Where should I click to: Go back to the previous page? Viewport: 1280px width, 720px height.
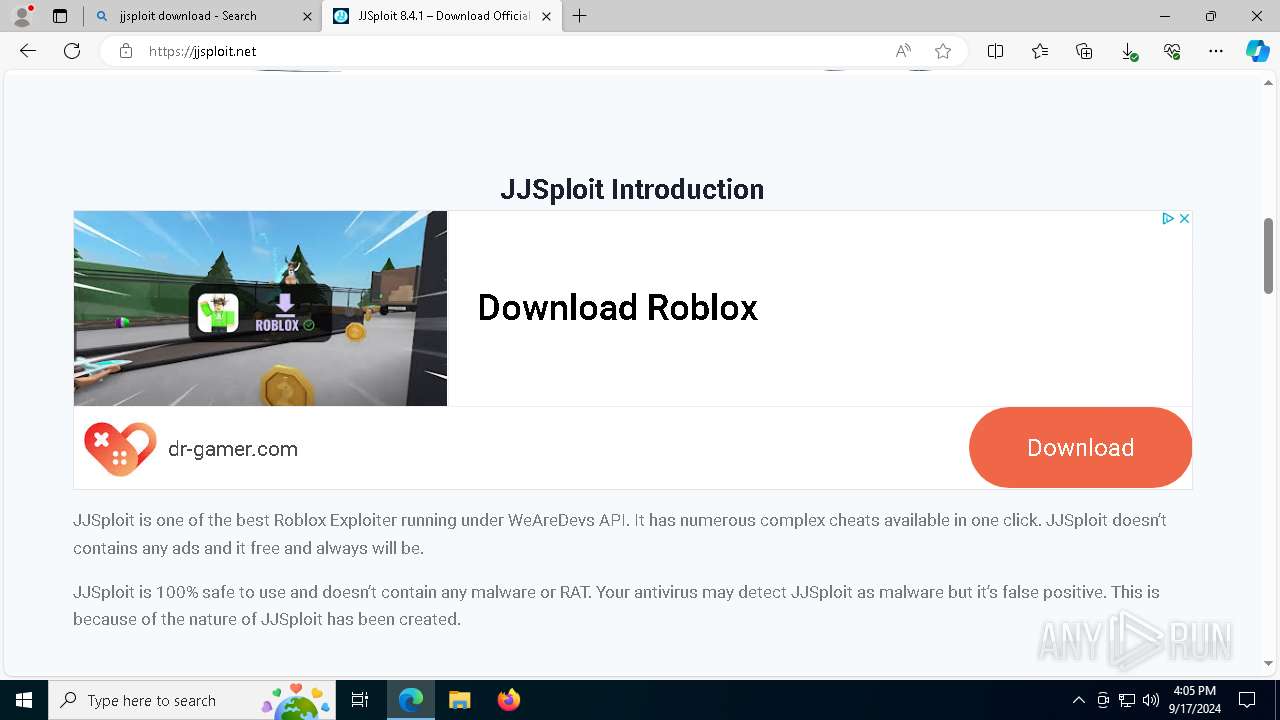(28, 51)
